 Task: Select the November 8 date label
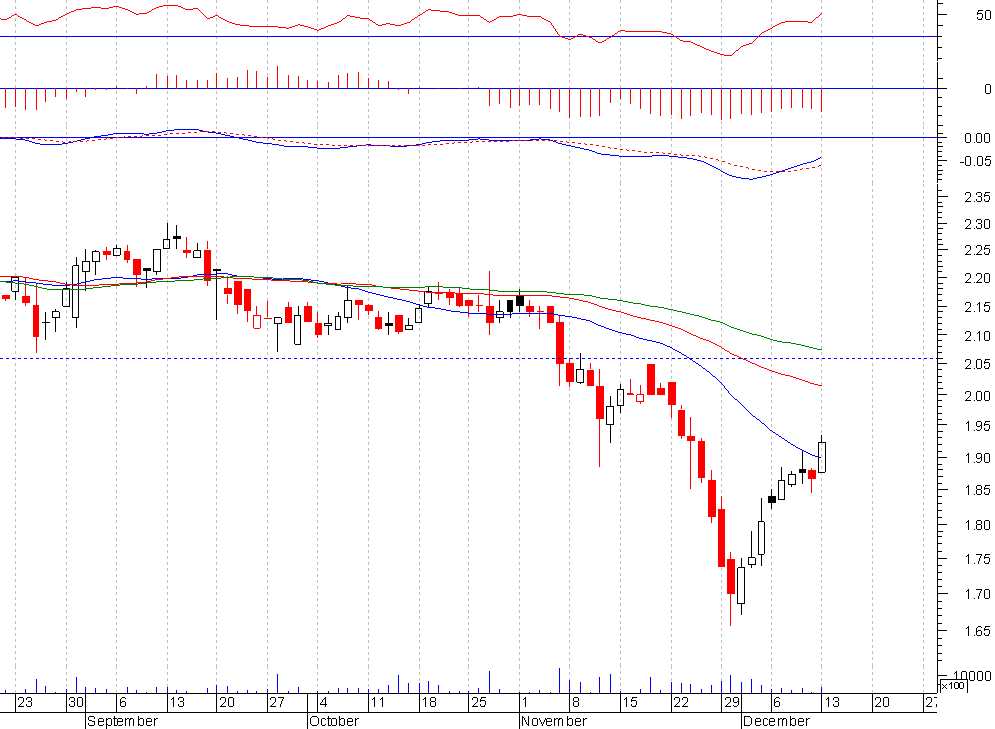pos(576,702)
